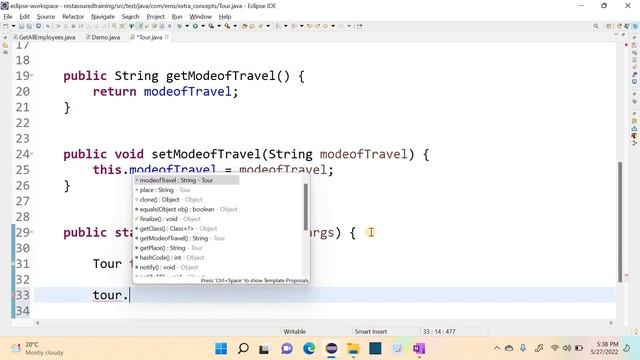This screenshot has height=360, width=640.
Task: Click the toolbar Search magnifier icon at right
Action: 596,26
